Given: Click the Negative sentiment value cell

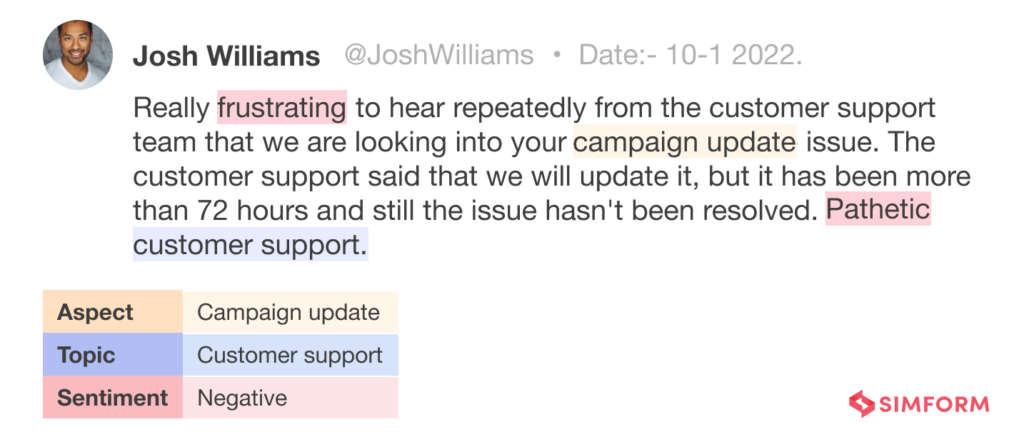Looking at the screenshot, I should click(243, 398).
